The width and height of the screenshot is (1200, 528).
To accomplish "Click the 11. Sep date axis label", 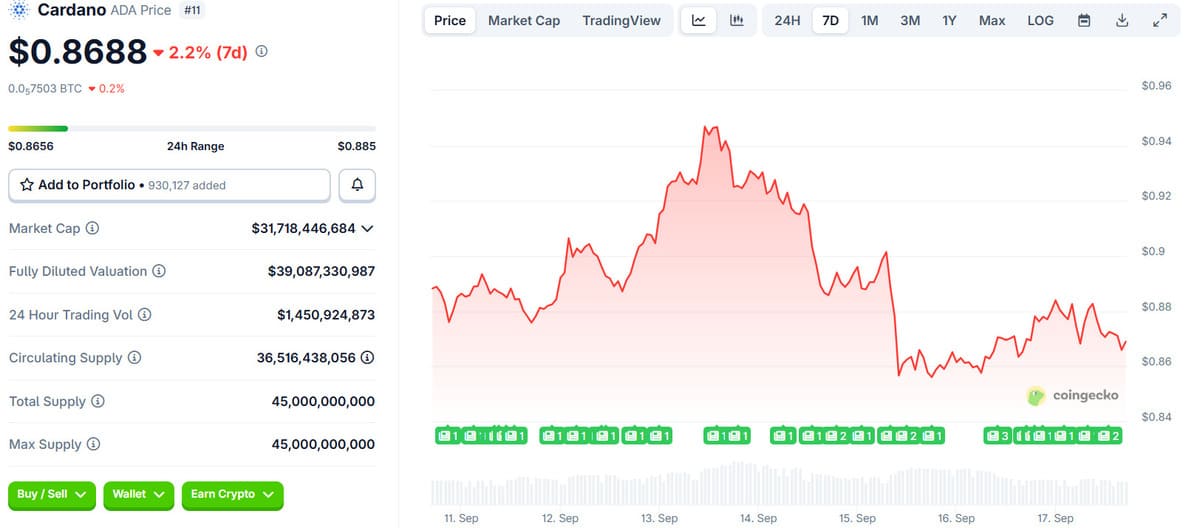I will (x=462, y=518).
